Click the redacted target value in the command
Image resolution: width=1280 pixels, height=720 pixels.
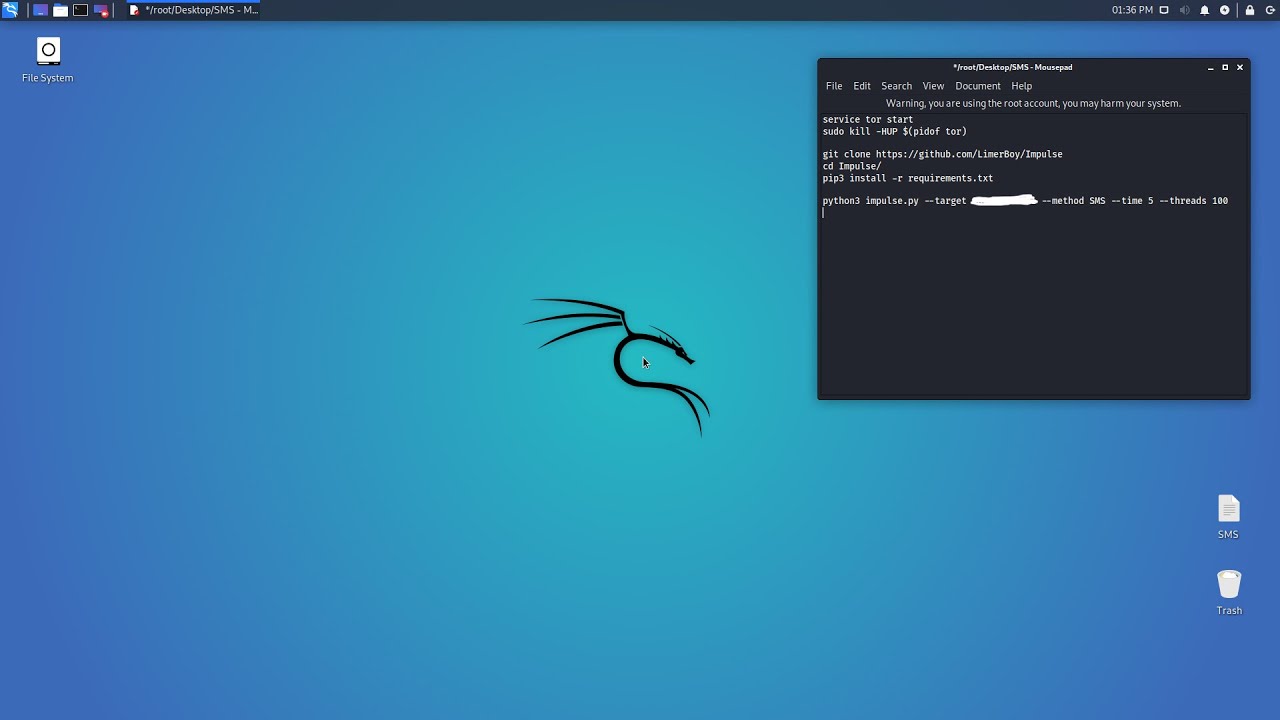click(x=1004, y=201)
